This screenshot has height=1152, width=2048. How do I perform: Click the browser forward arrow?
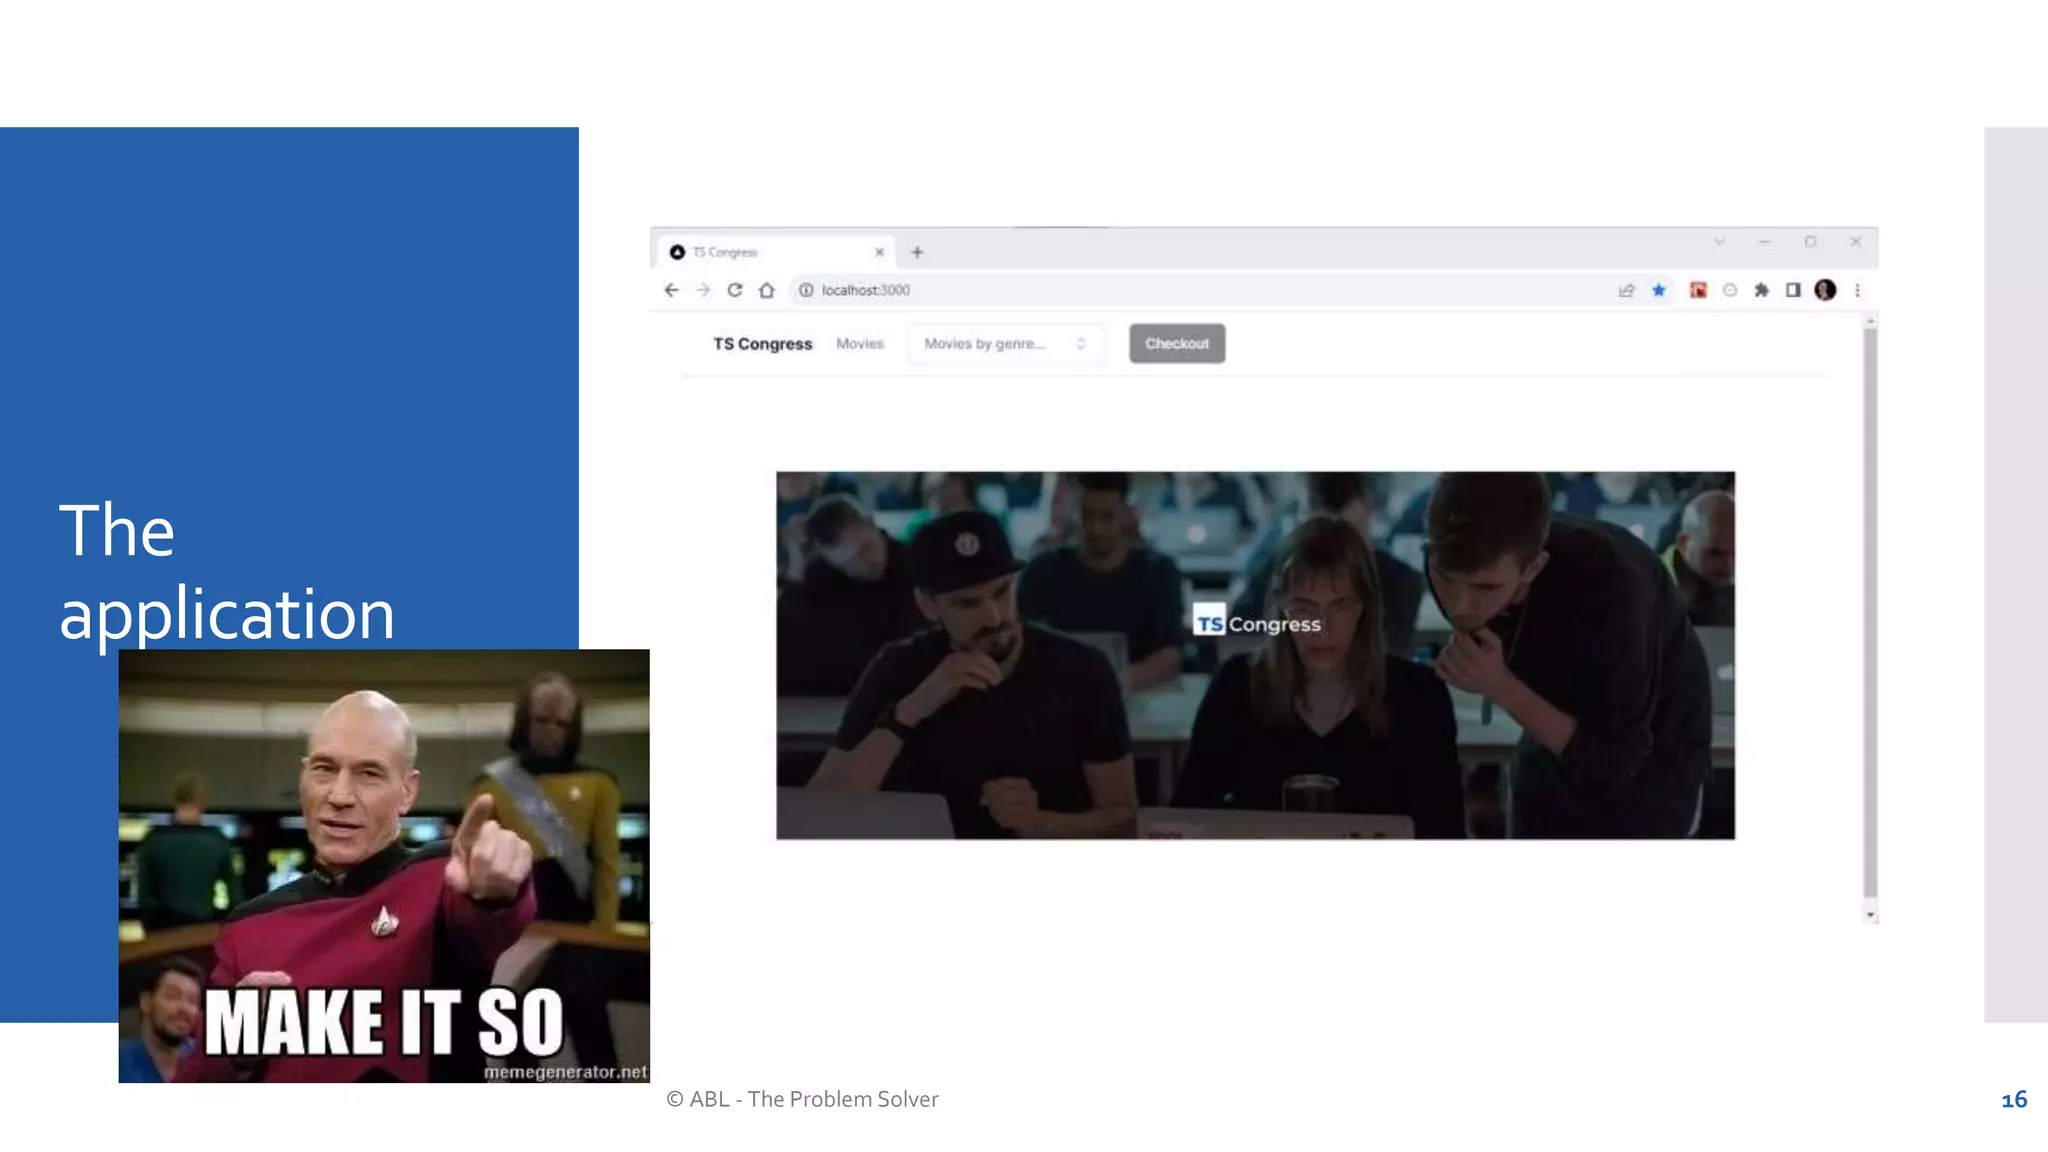703,290
